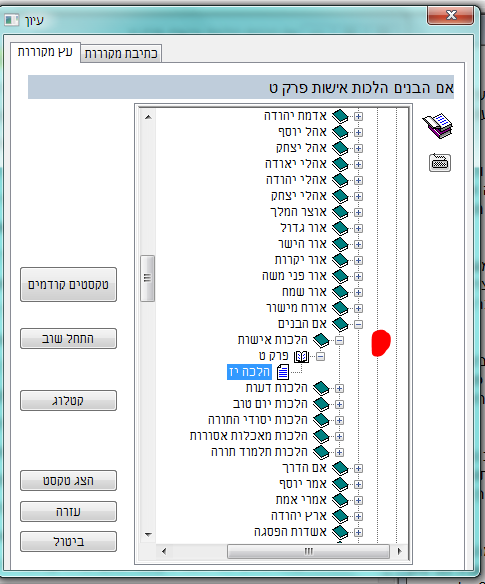Click the window icon in the עיון title bar
Image resolution: width=485 pixels, height=584 pixels.
(12, 20)
